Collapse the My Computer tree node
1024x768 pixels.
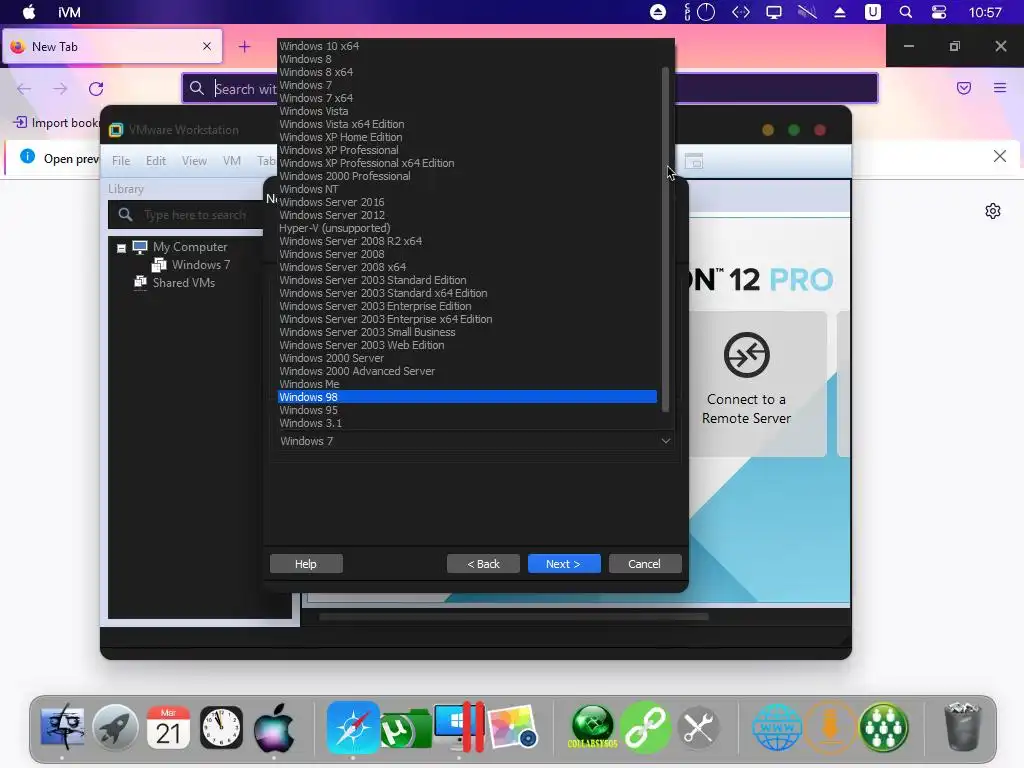[x=121, y=248]
